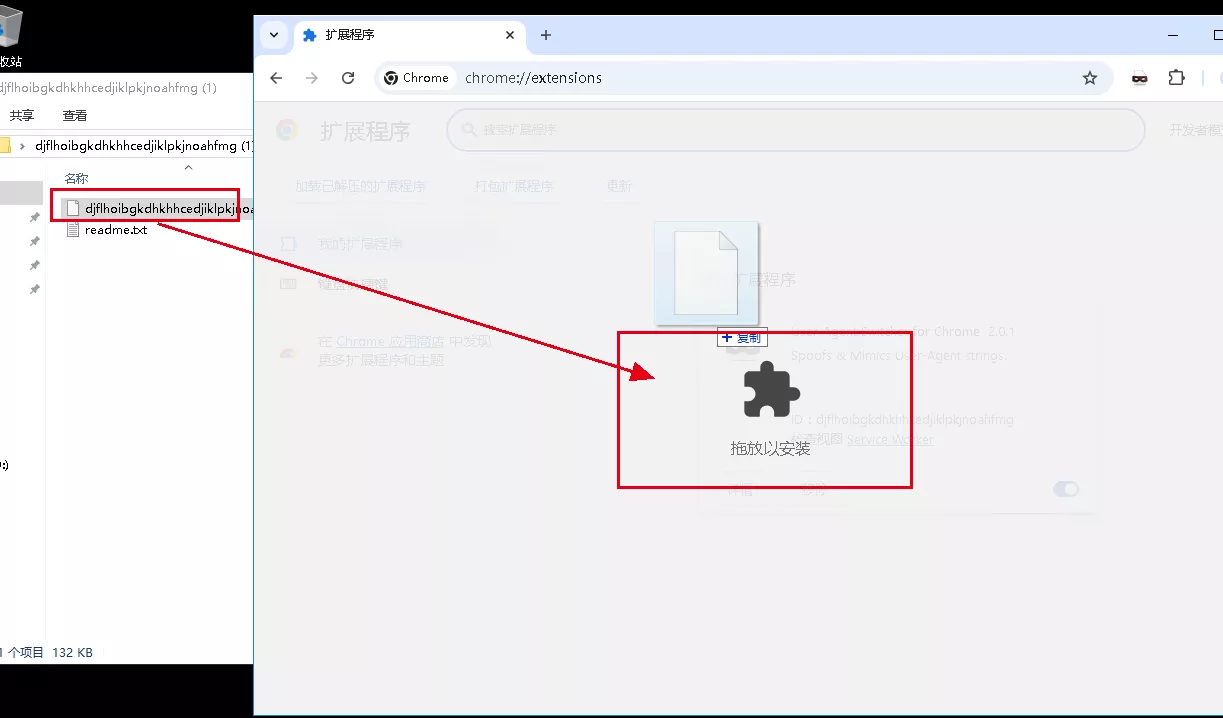Open the Chrome 应用商店 link
This screenshot has width=1223, height=718.
(x=390, y=342)
